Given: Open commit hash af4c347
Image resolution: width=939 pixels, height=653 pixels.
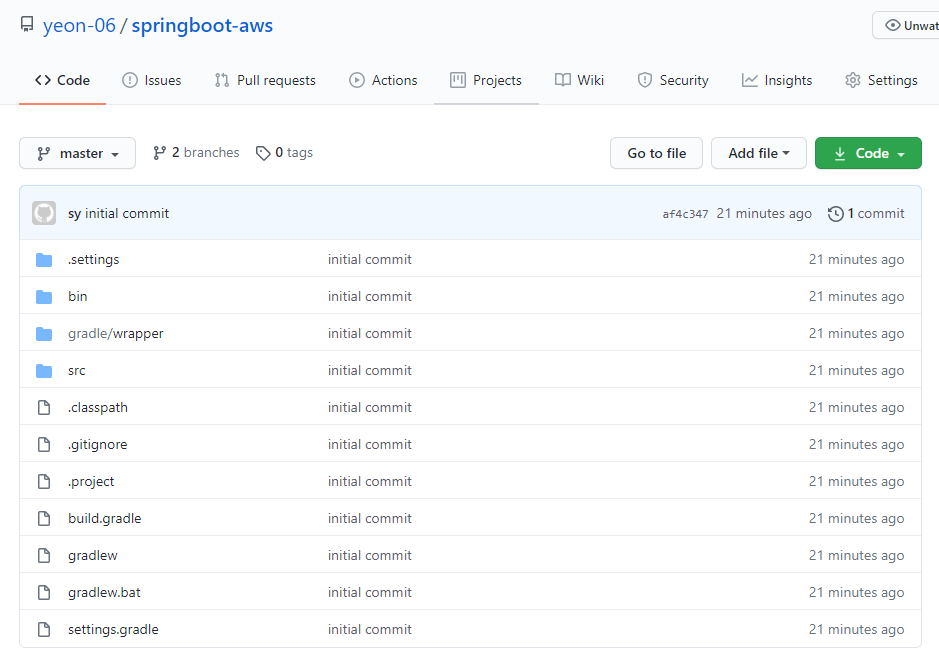Looking at the screenshot, I should point(685,214).
